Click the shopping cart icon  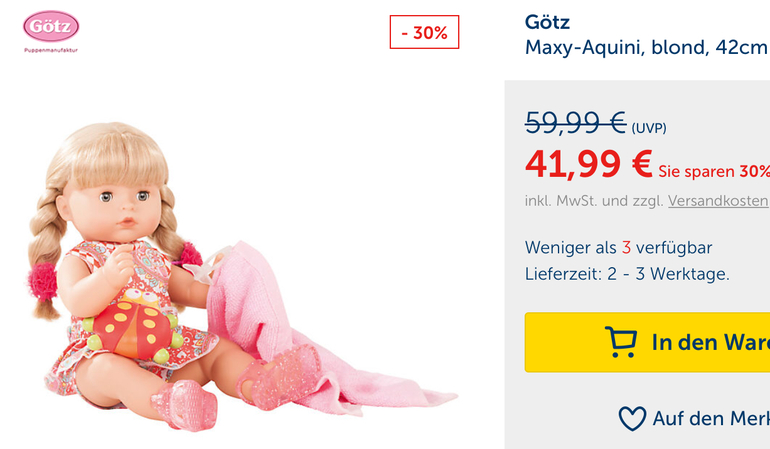621,342
